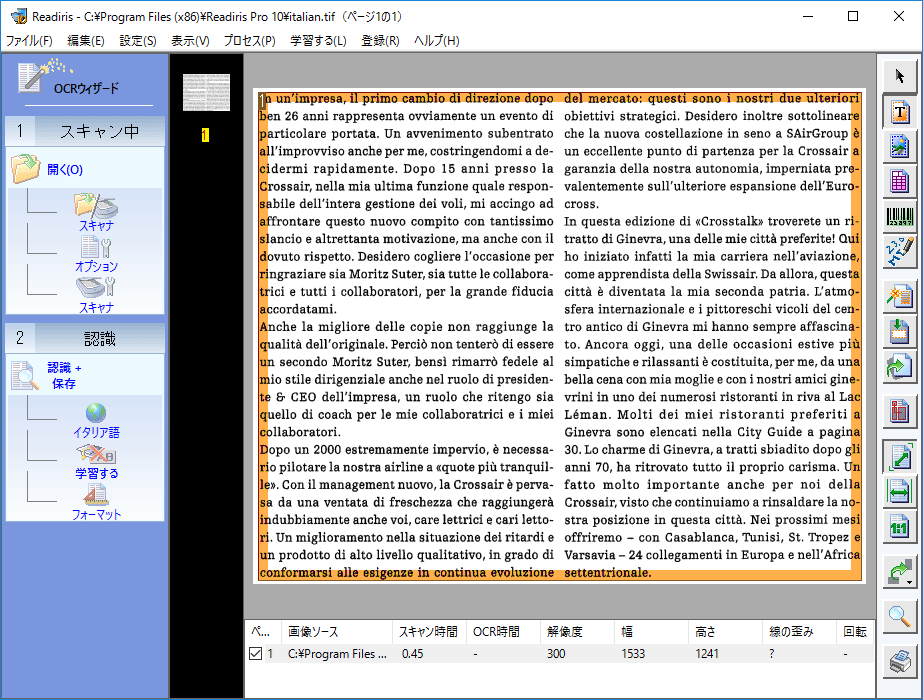Click the 解像度 column header
The height and width of the screenshot is (700, 923).
[577, 632]
